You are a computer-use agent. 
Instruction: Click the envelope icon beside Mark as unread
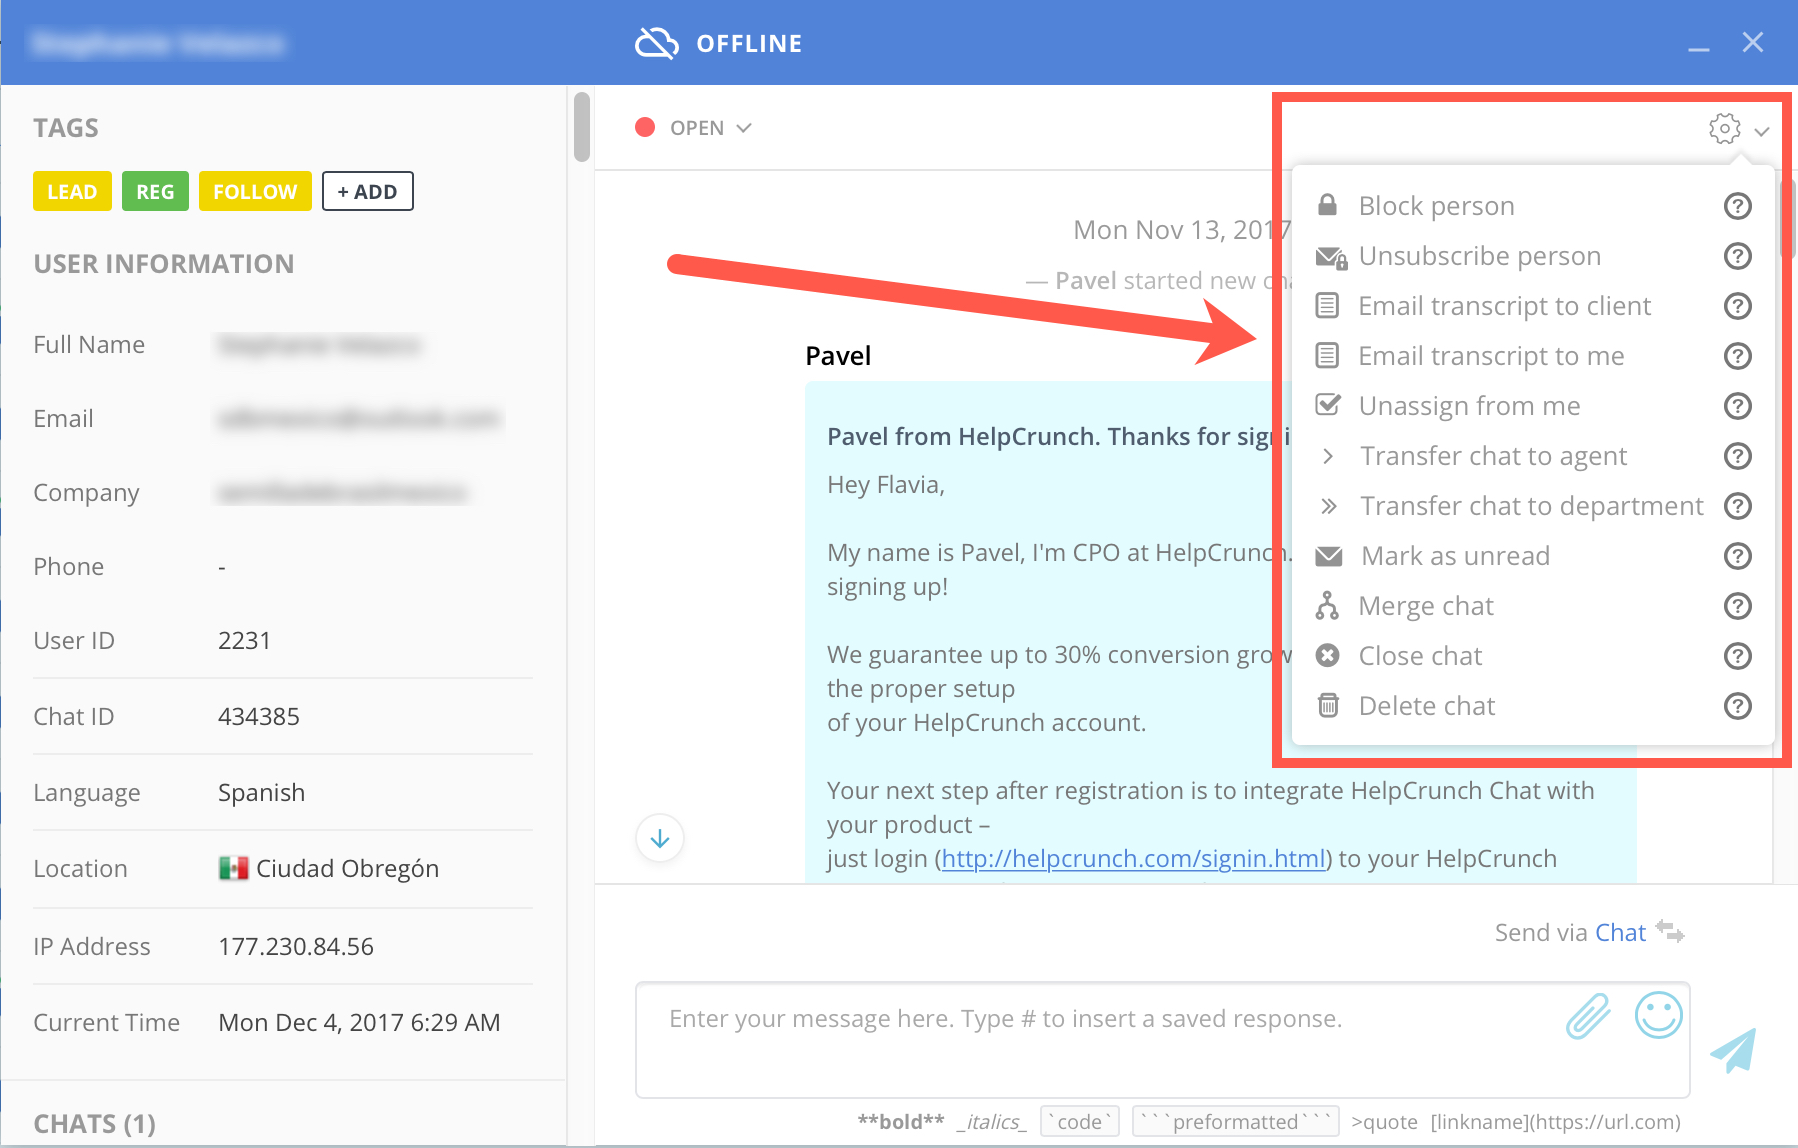(x=1329, y=556)
